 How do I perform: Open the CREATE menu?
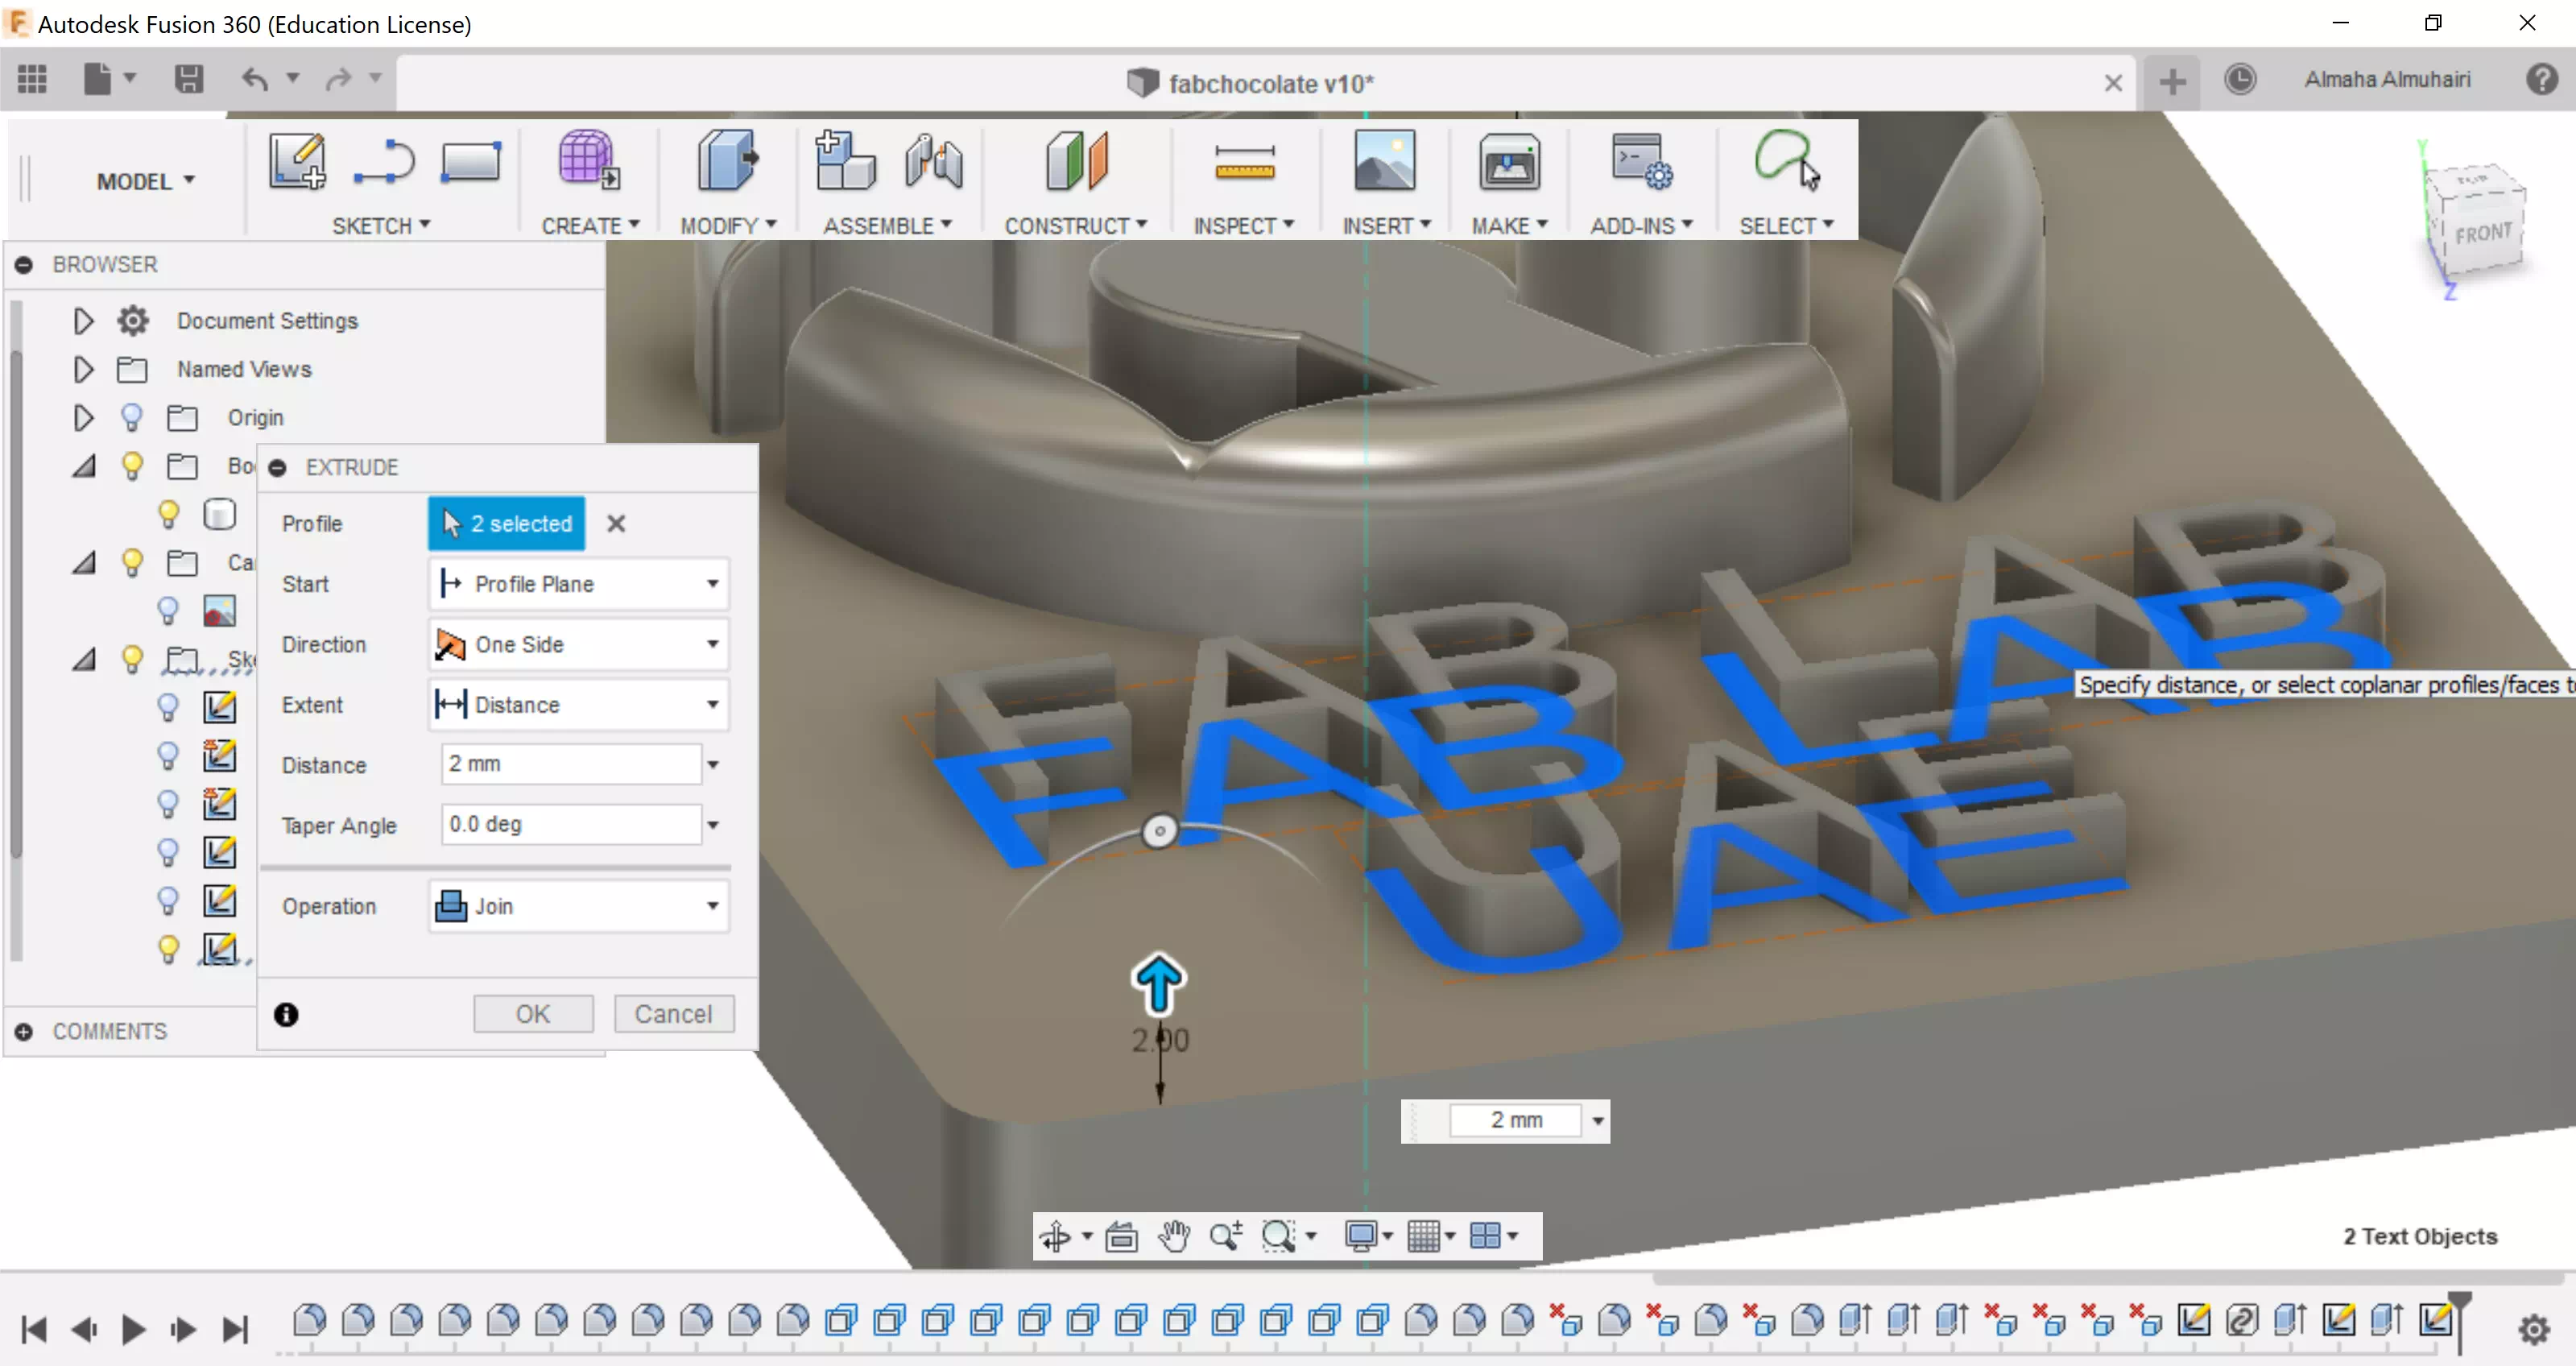[x=589, y=226]
